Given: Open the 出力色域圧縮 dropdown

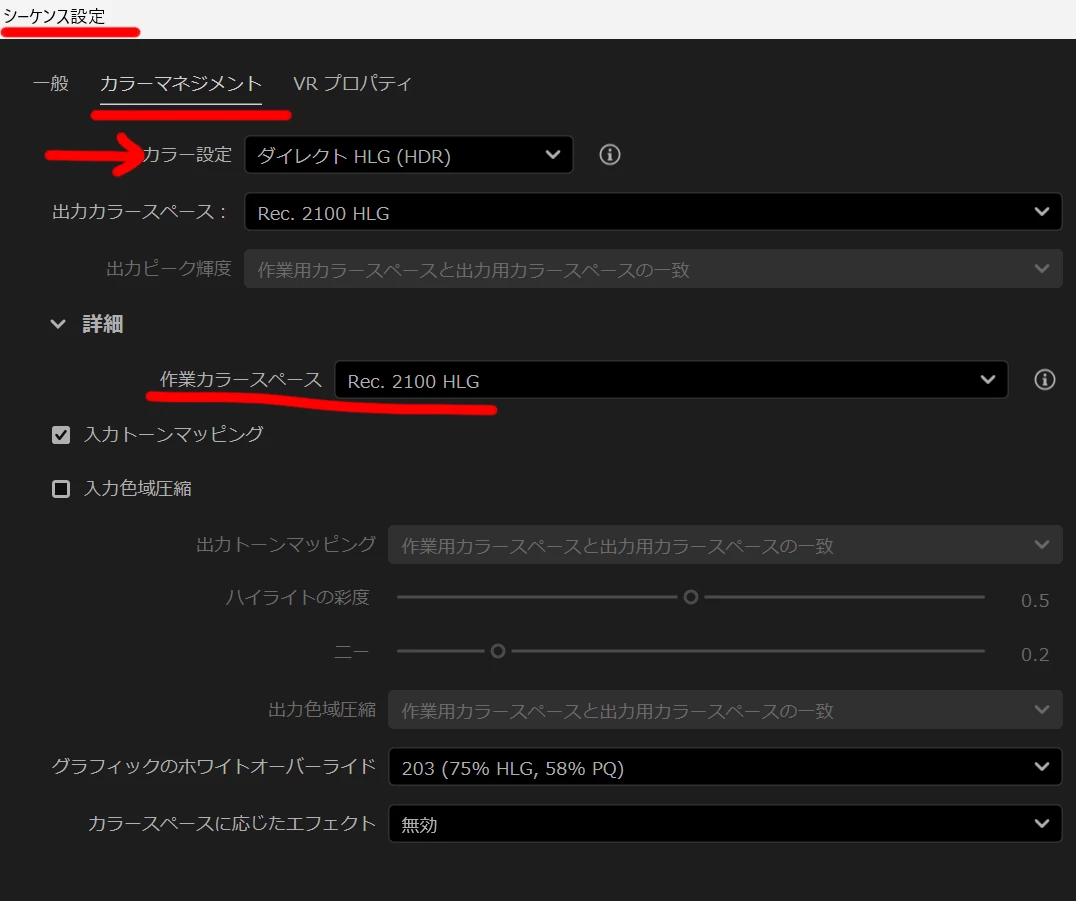Looking at the screenshot, I should [x=725, y=710].
